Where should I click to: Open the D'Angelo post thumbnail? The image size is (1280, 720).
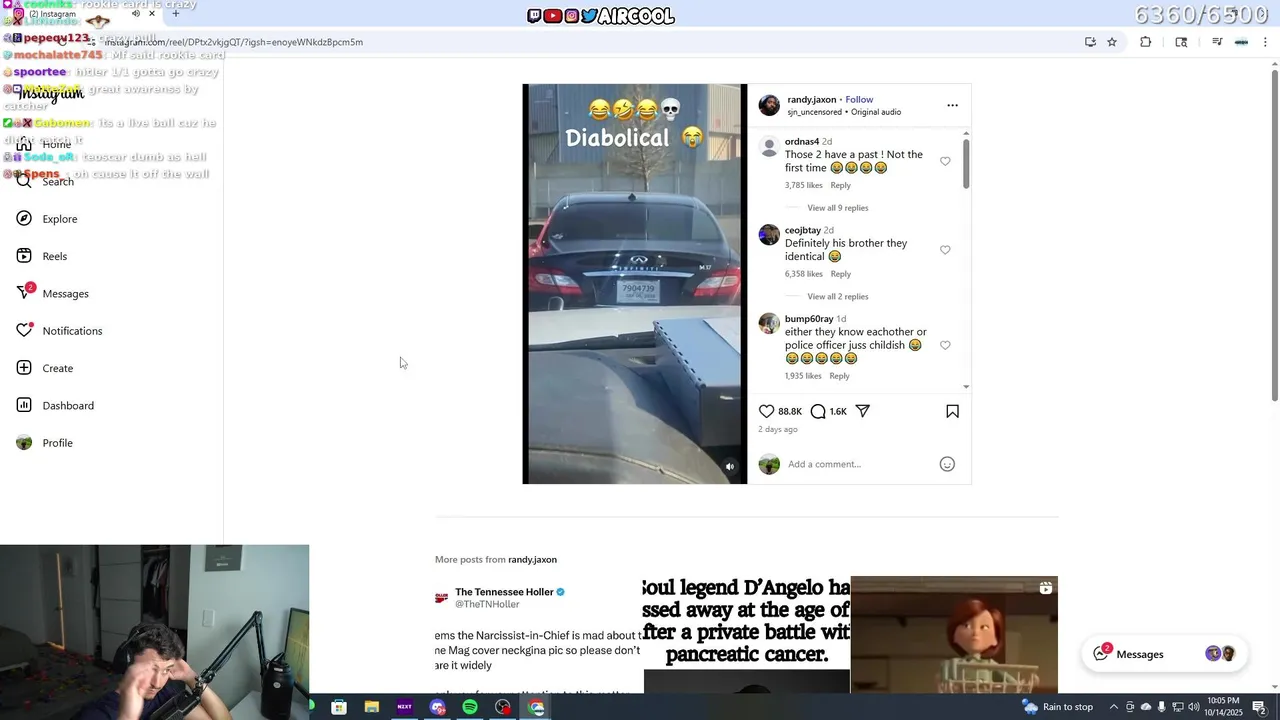pos(746,635)
